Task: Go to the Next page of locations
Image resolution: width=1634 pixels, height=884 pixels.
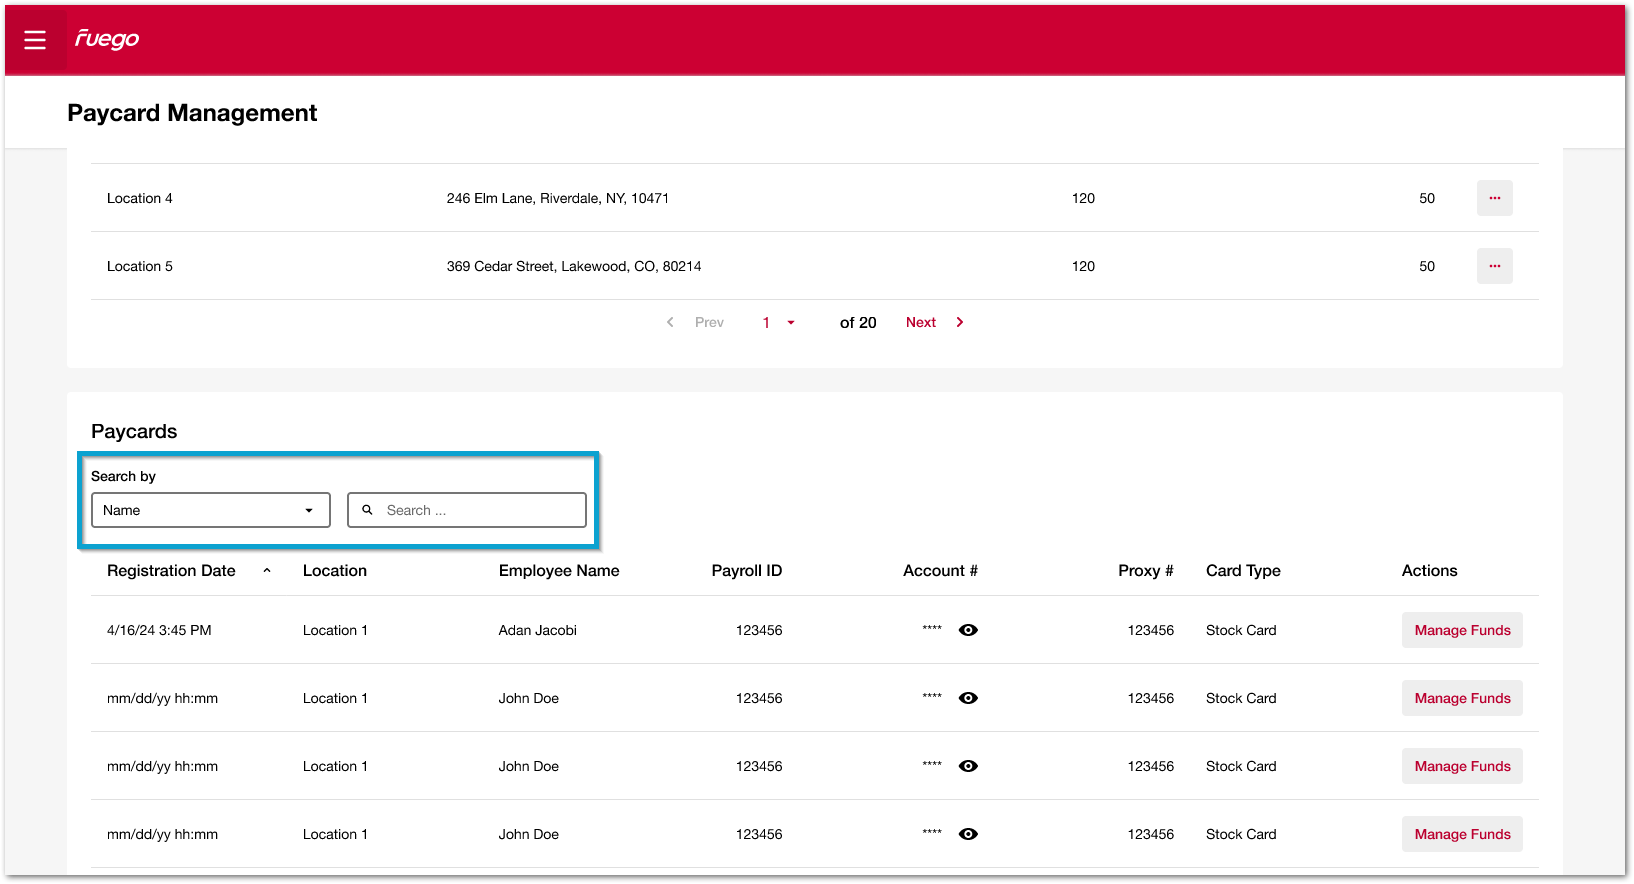Action: (921, 322)
